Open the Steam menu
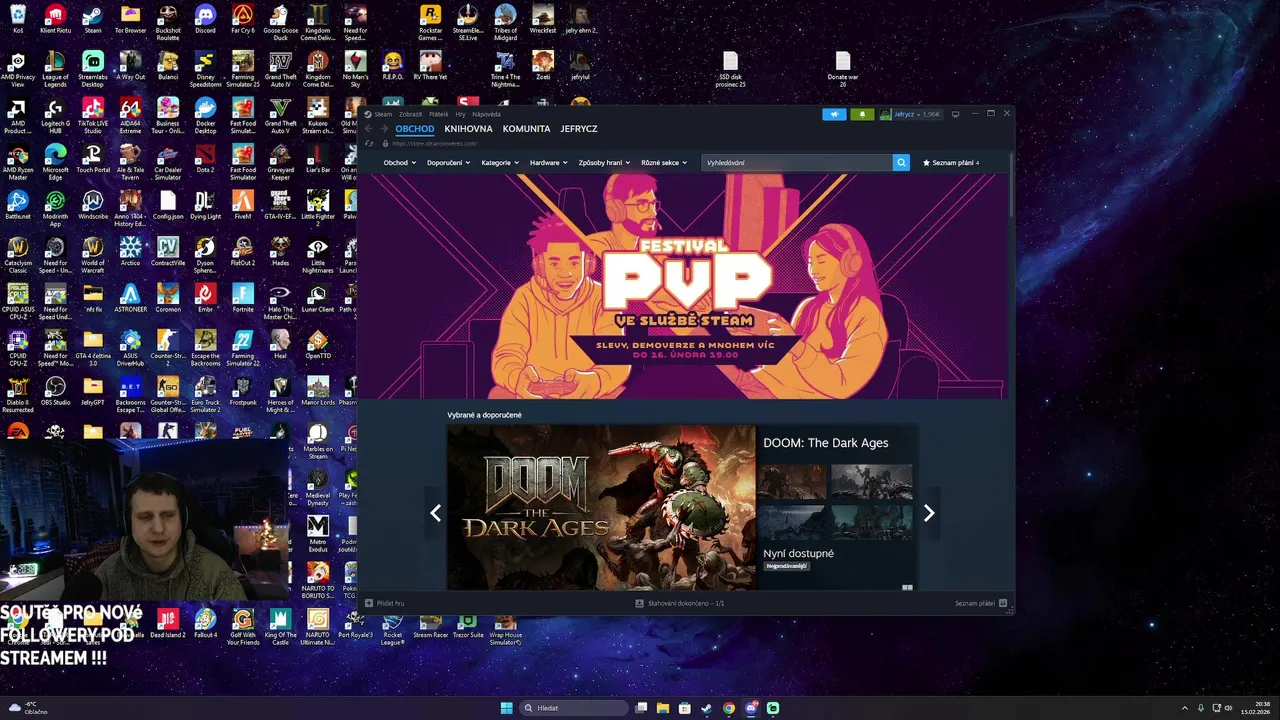 [383, 114]
